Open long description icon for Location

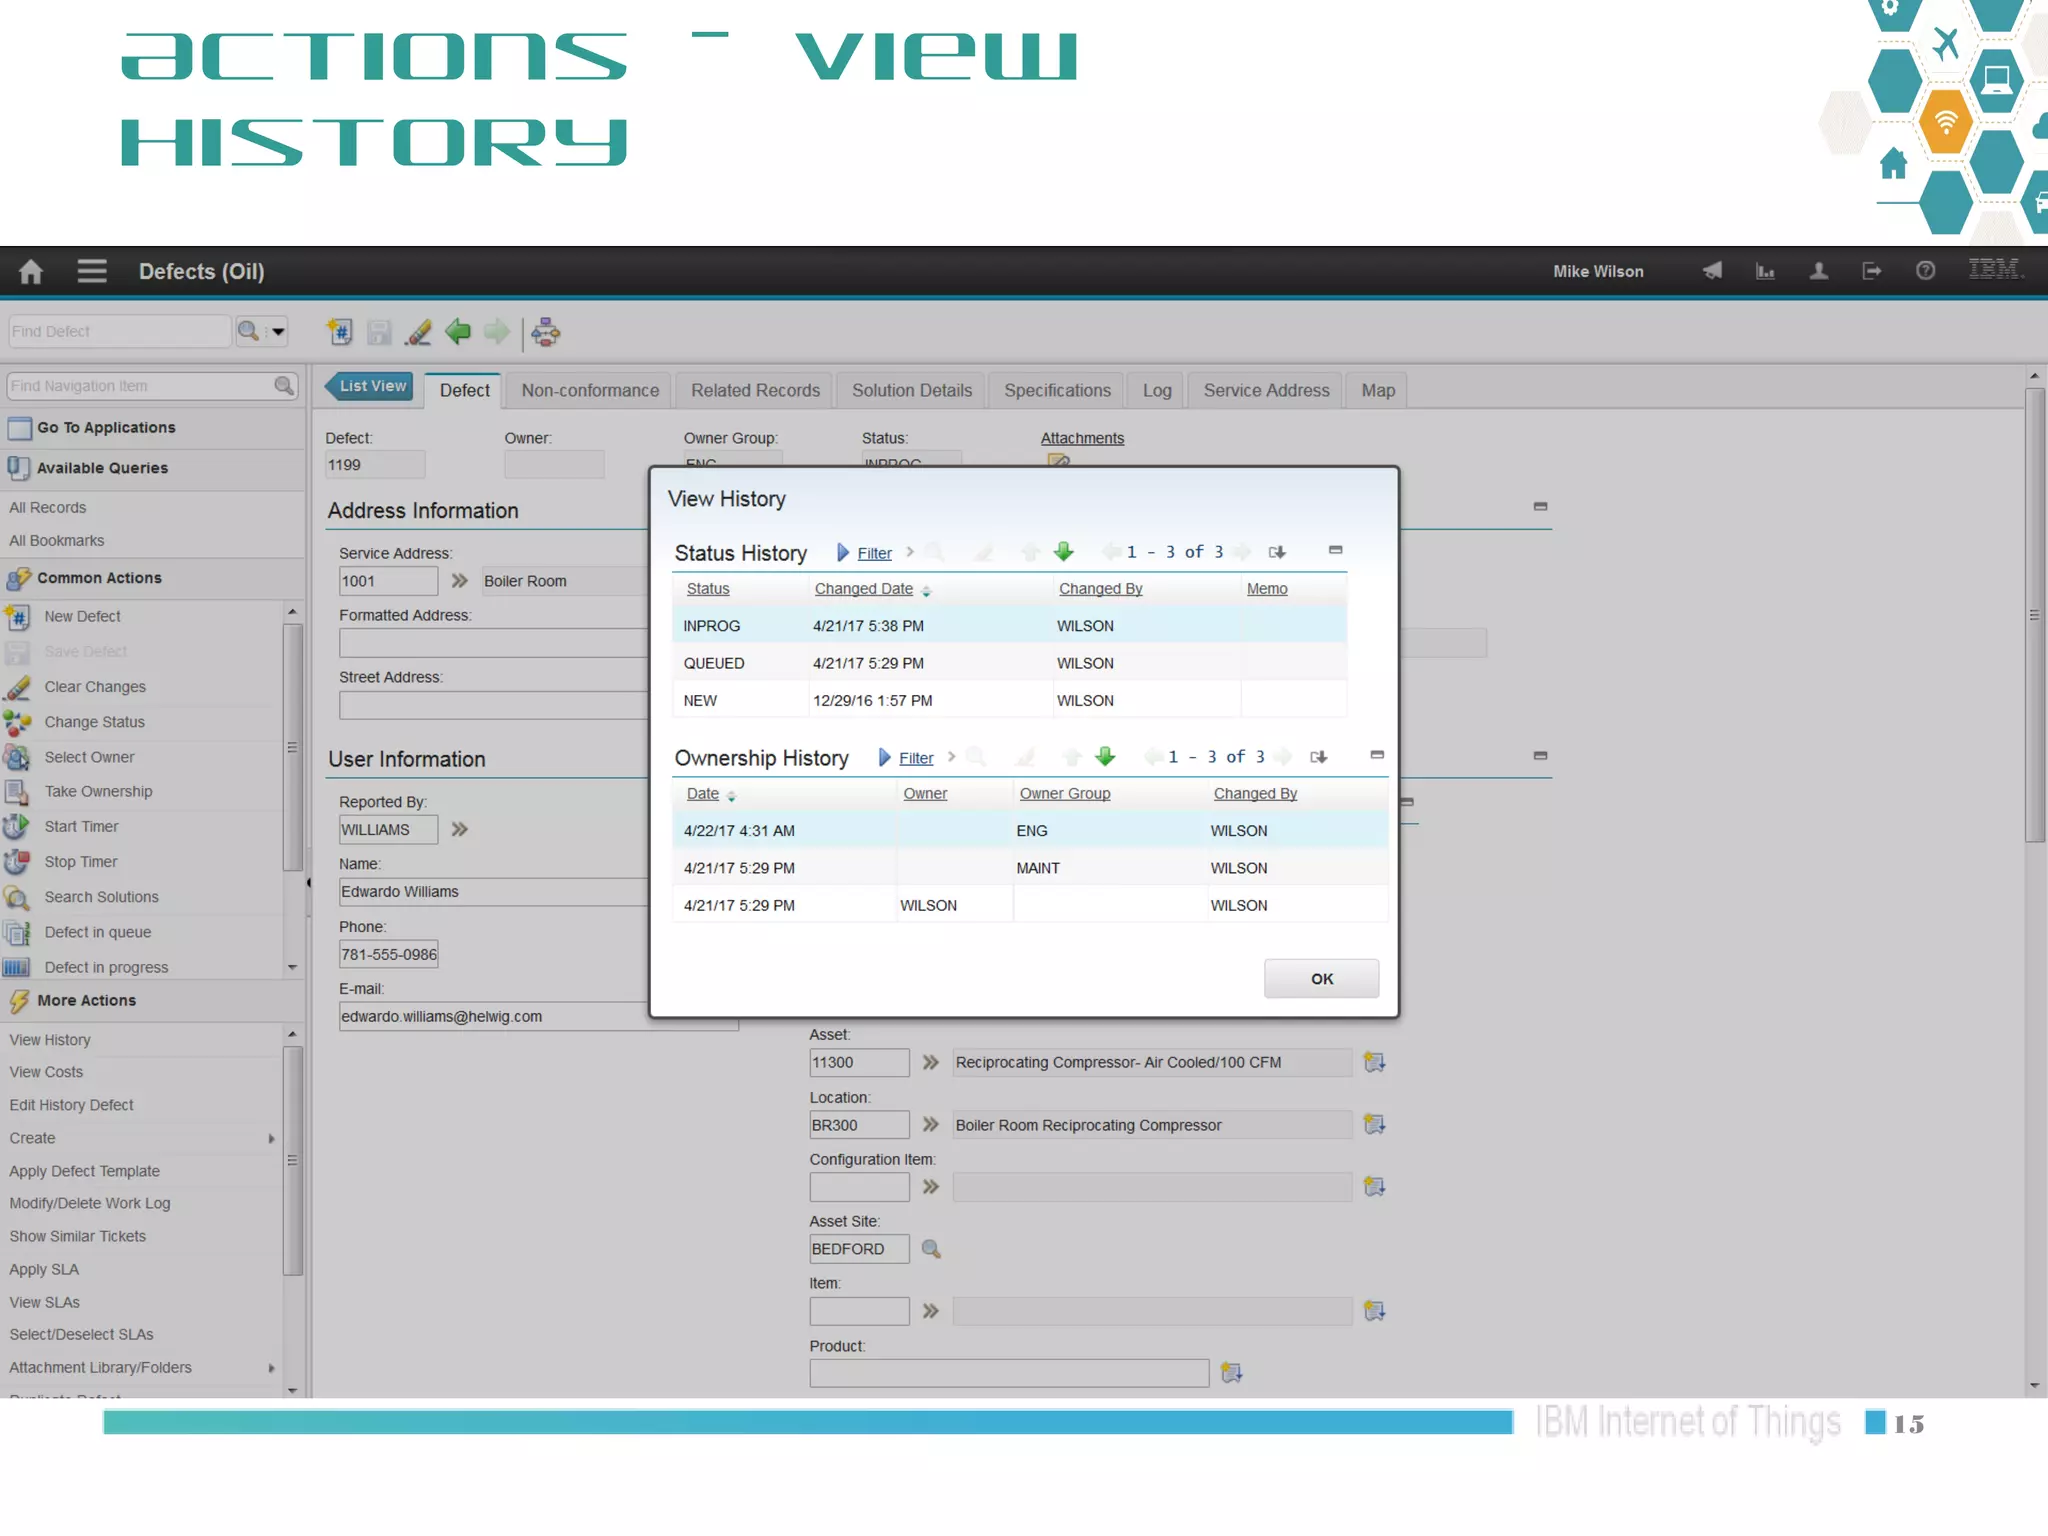click(x=1375, y=1124)
